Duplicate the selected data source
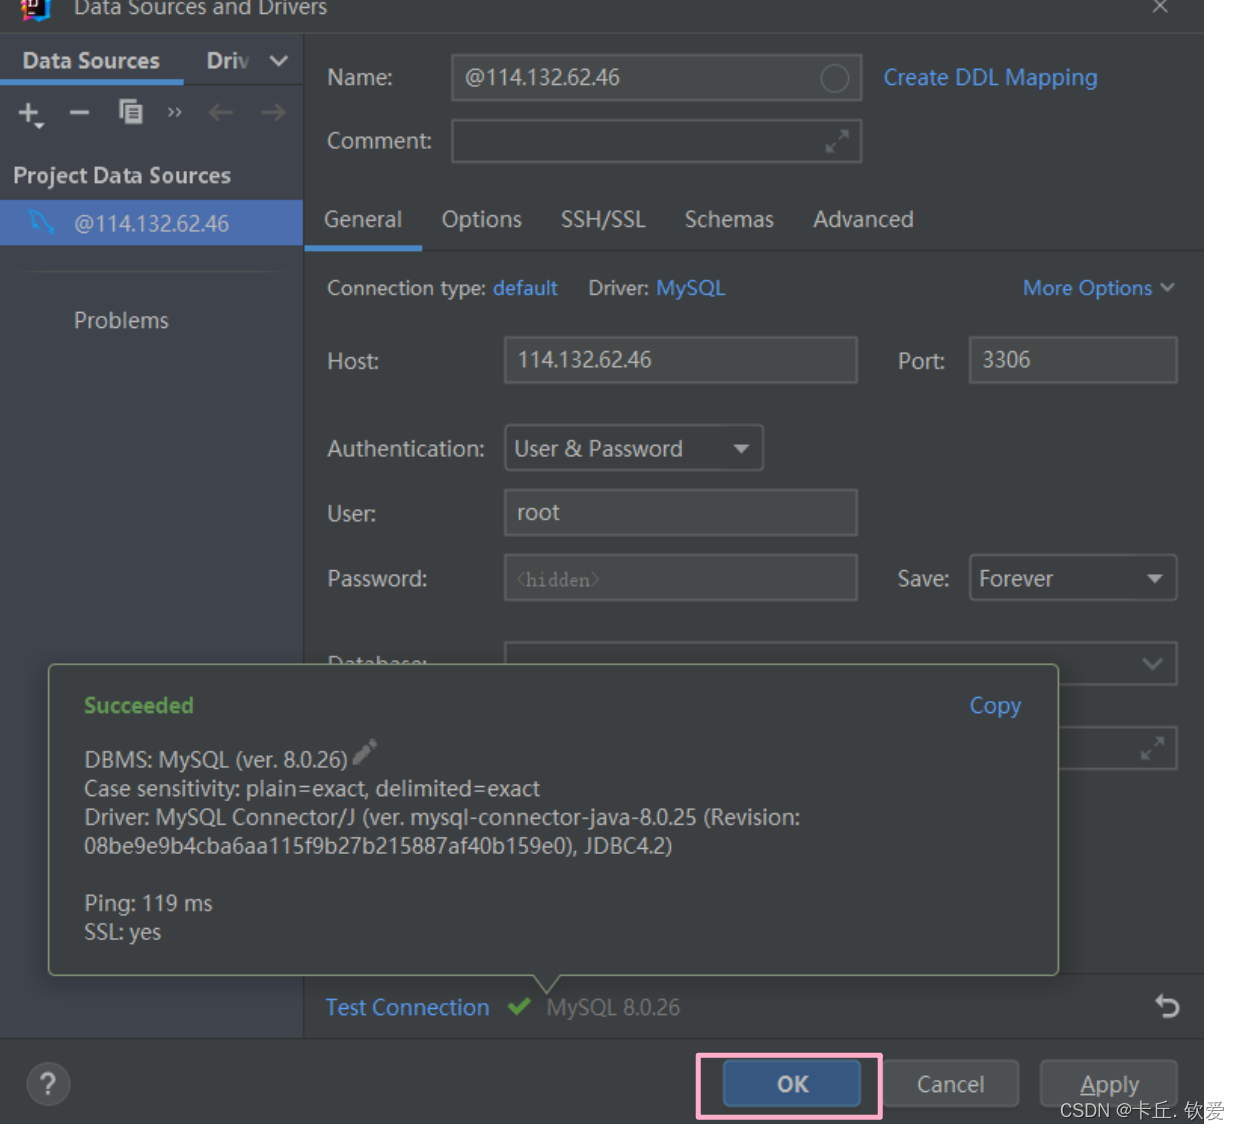 (x=130, y=112)
